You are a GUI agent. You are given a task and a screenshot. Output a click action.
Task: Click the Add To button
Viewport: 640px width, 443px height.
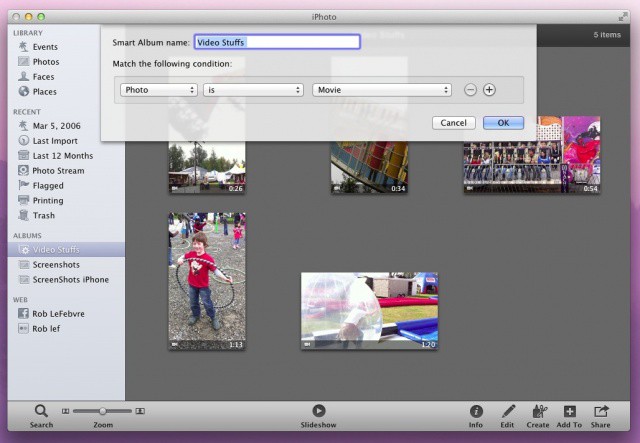click(569, 411)
